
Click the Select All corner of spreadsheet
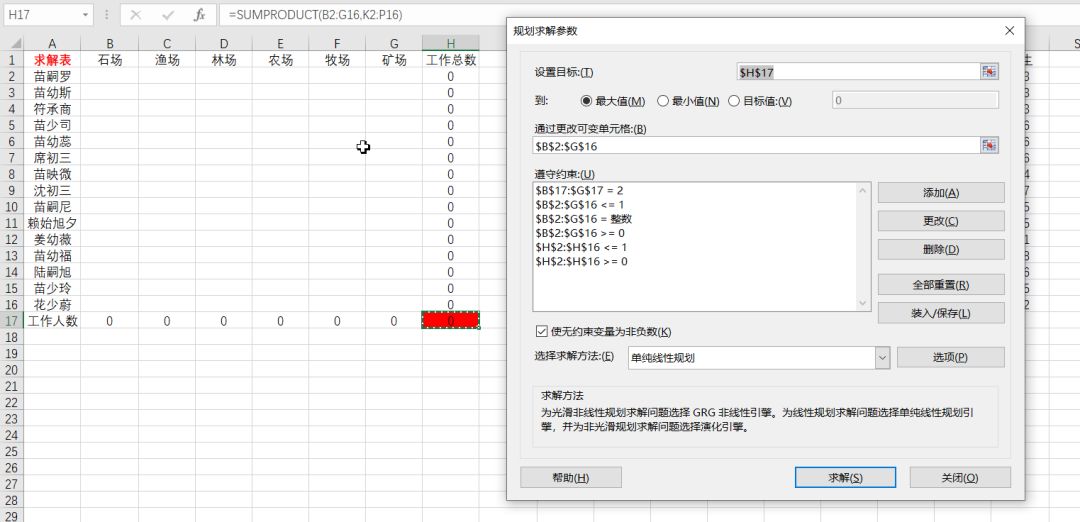click(x=11, y=44)
